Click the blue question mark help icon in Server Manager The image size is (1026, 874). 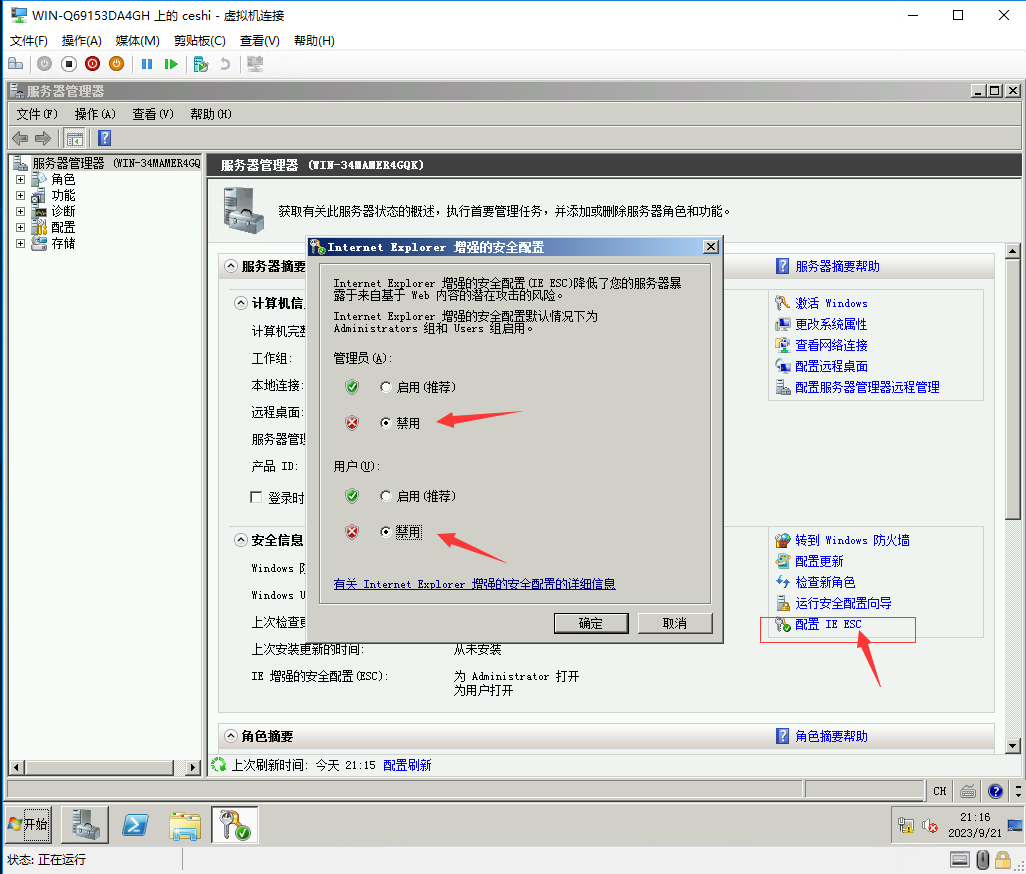104,138
